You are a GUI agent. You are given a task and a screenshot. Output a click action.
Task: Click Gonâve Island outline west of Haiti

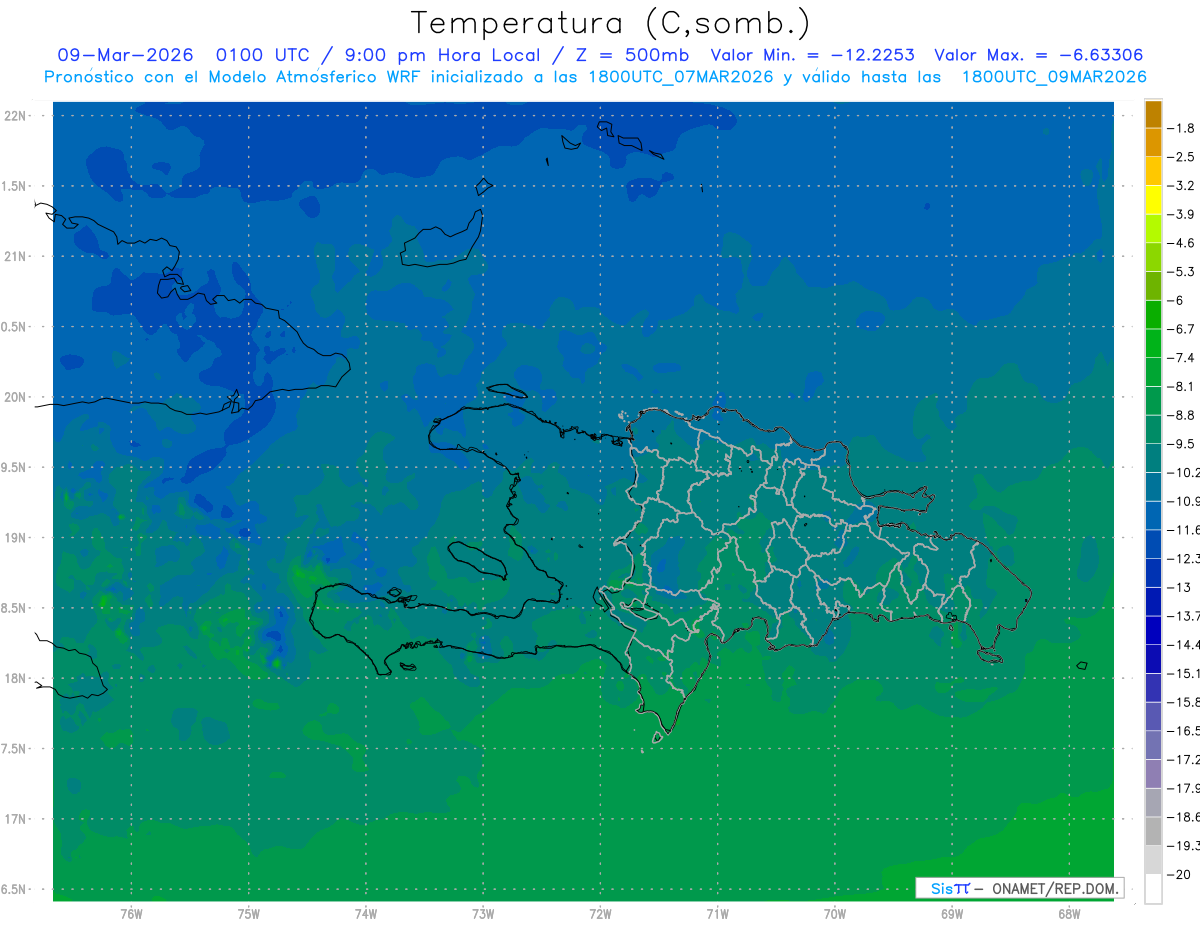477,559
